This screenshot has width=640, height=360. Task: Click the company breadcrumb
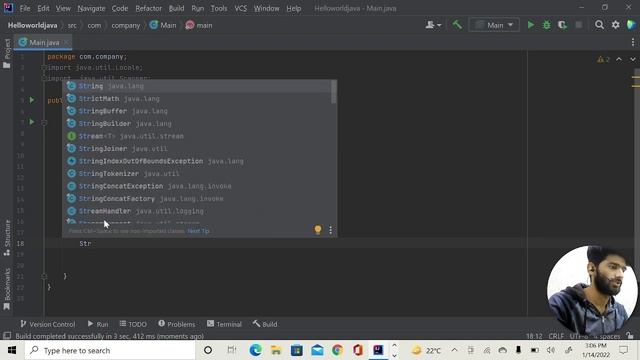126,25
